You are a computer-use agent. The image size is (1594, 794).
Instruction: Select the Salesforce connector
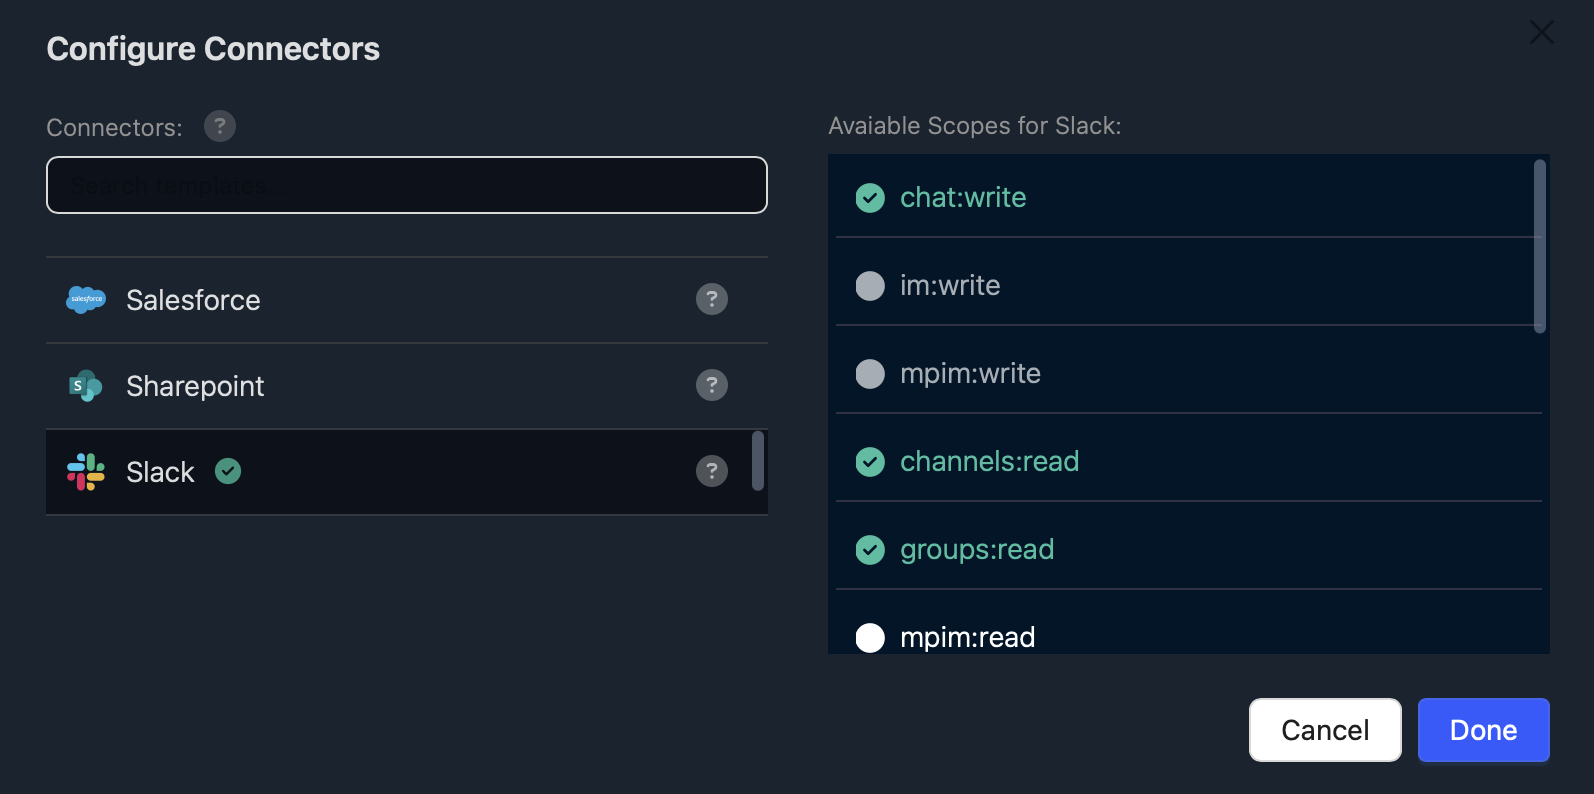coord(193,300)
